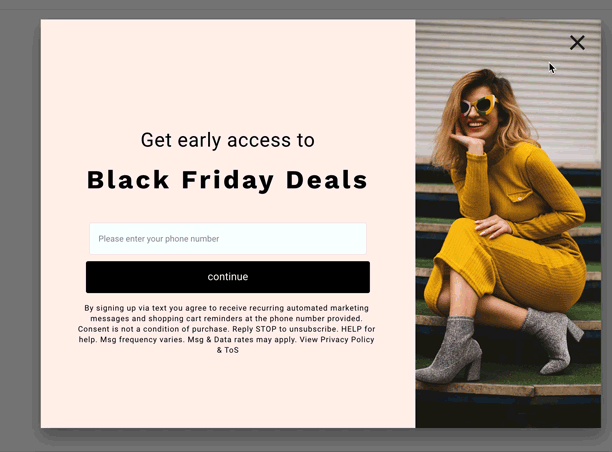The height and width of the screenshot is (452, 612).
Task: Click the "Consent is not a condition" sentence
Action: (153, 329)
